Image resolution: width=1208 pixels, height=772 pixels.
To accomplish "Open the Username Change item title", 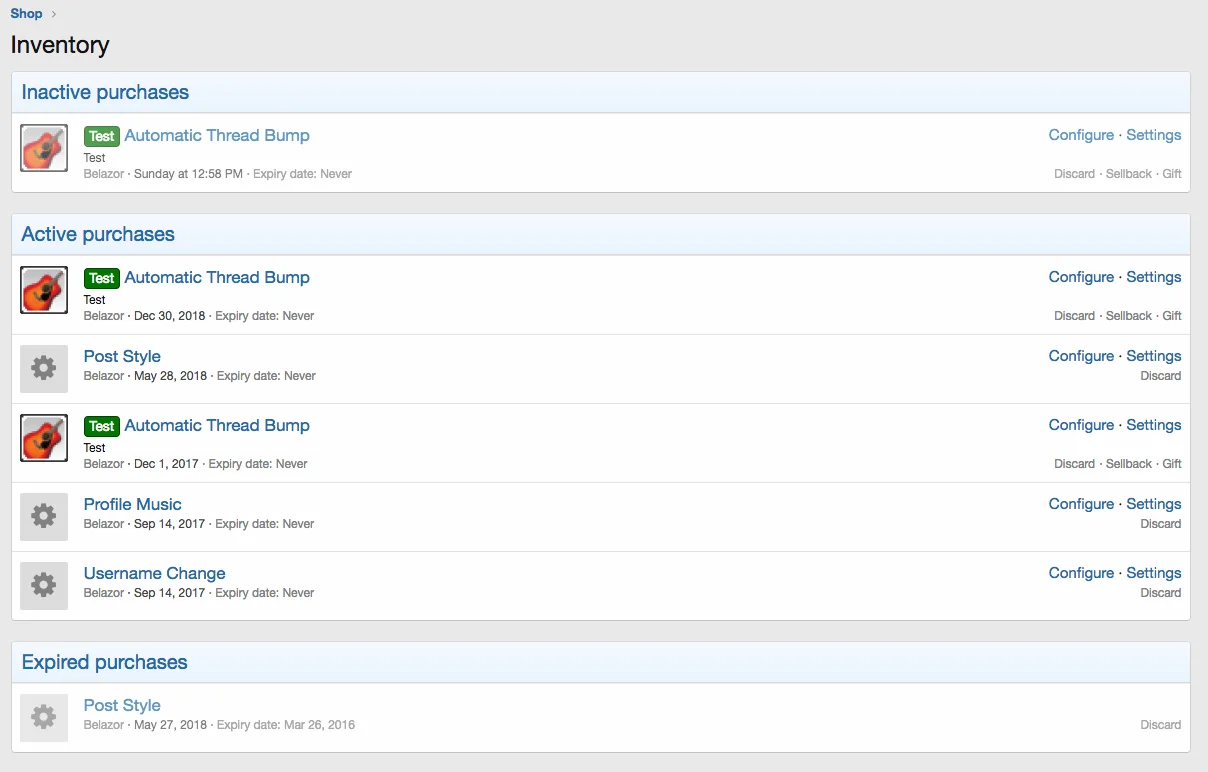I will point(154,573).
